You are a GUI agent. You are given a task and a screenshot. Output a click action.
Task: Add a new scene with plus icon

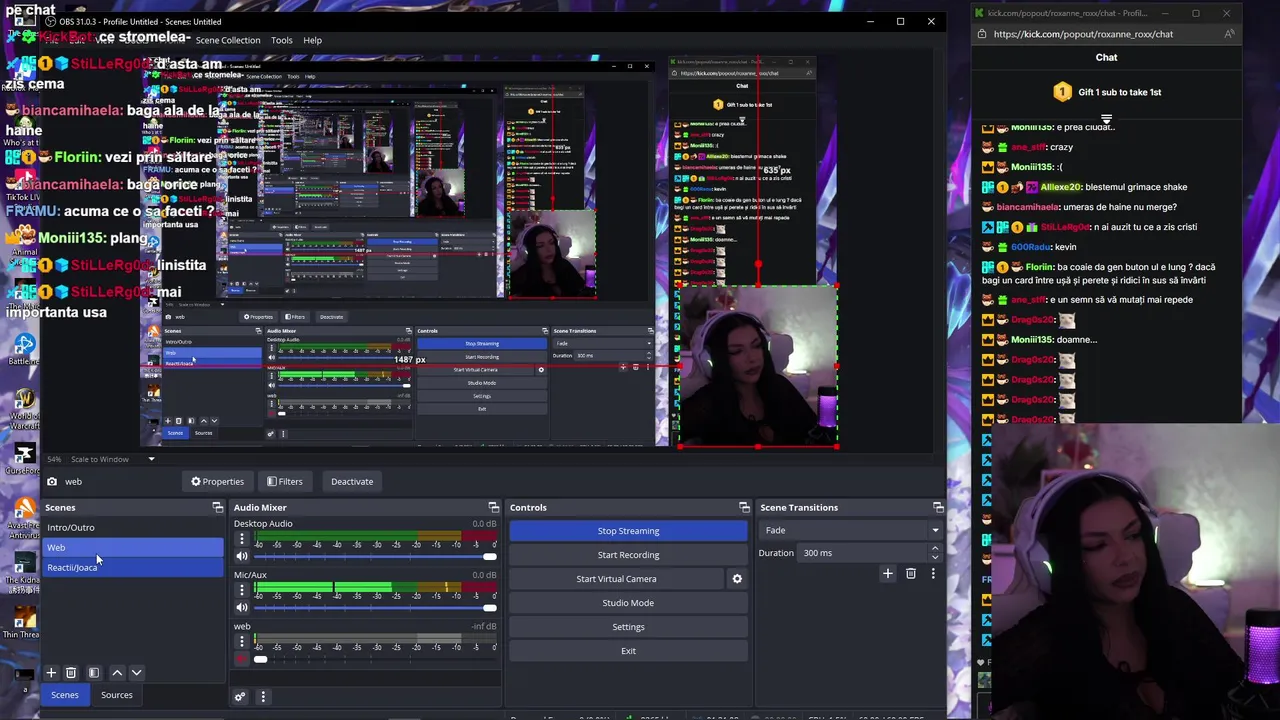pos(51,673)
